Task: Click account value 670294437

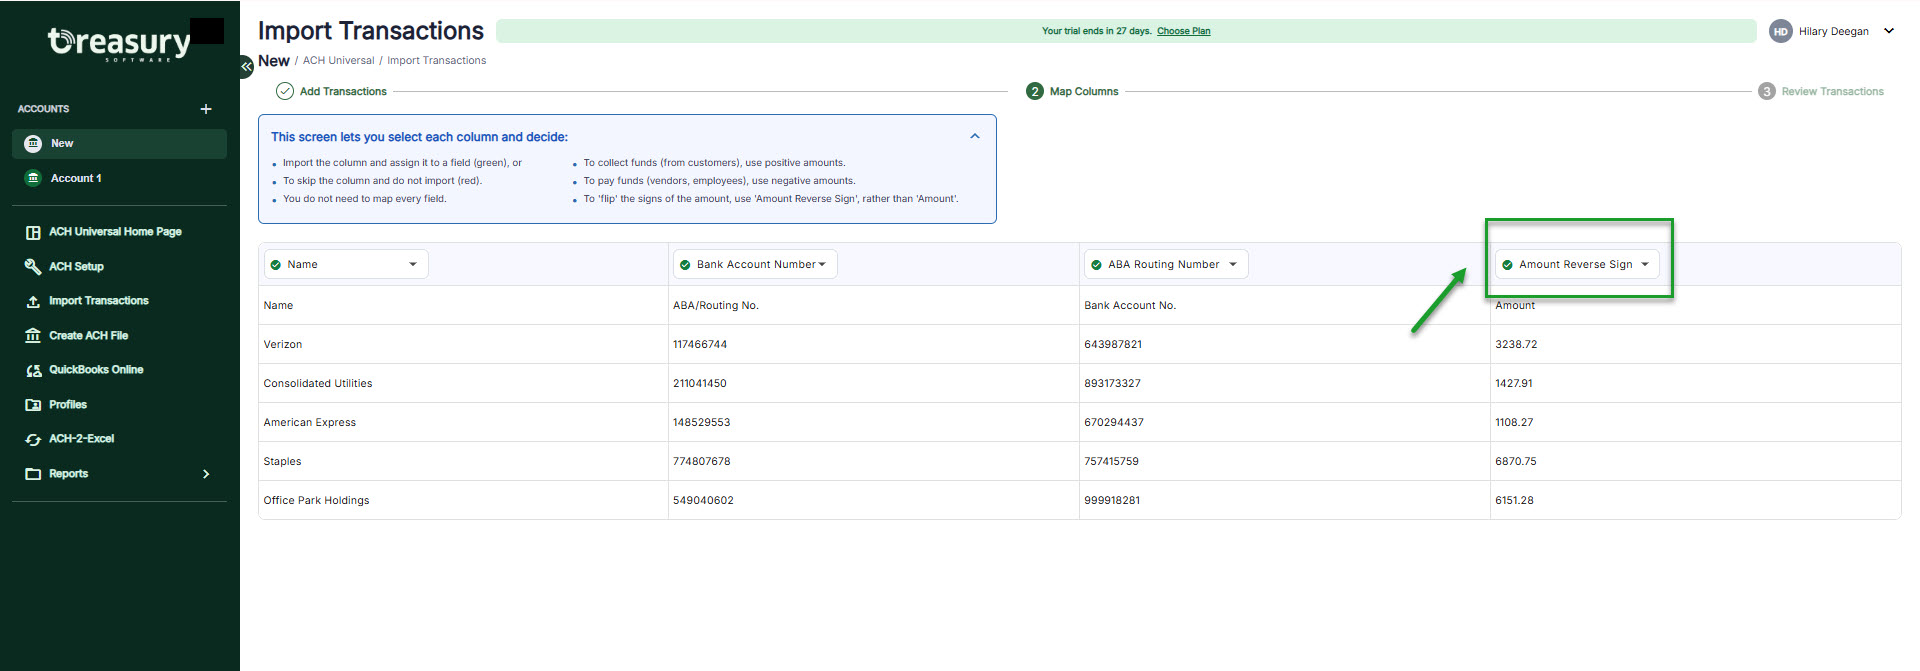Action: (1114, 423)
